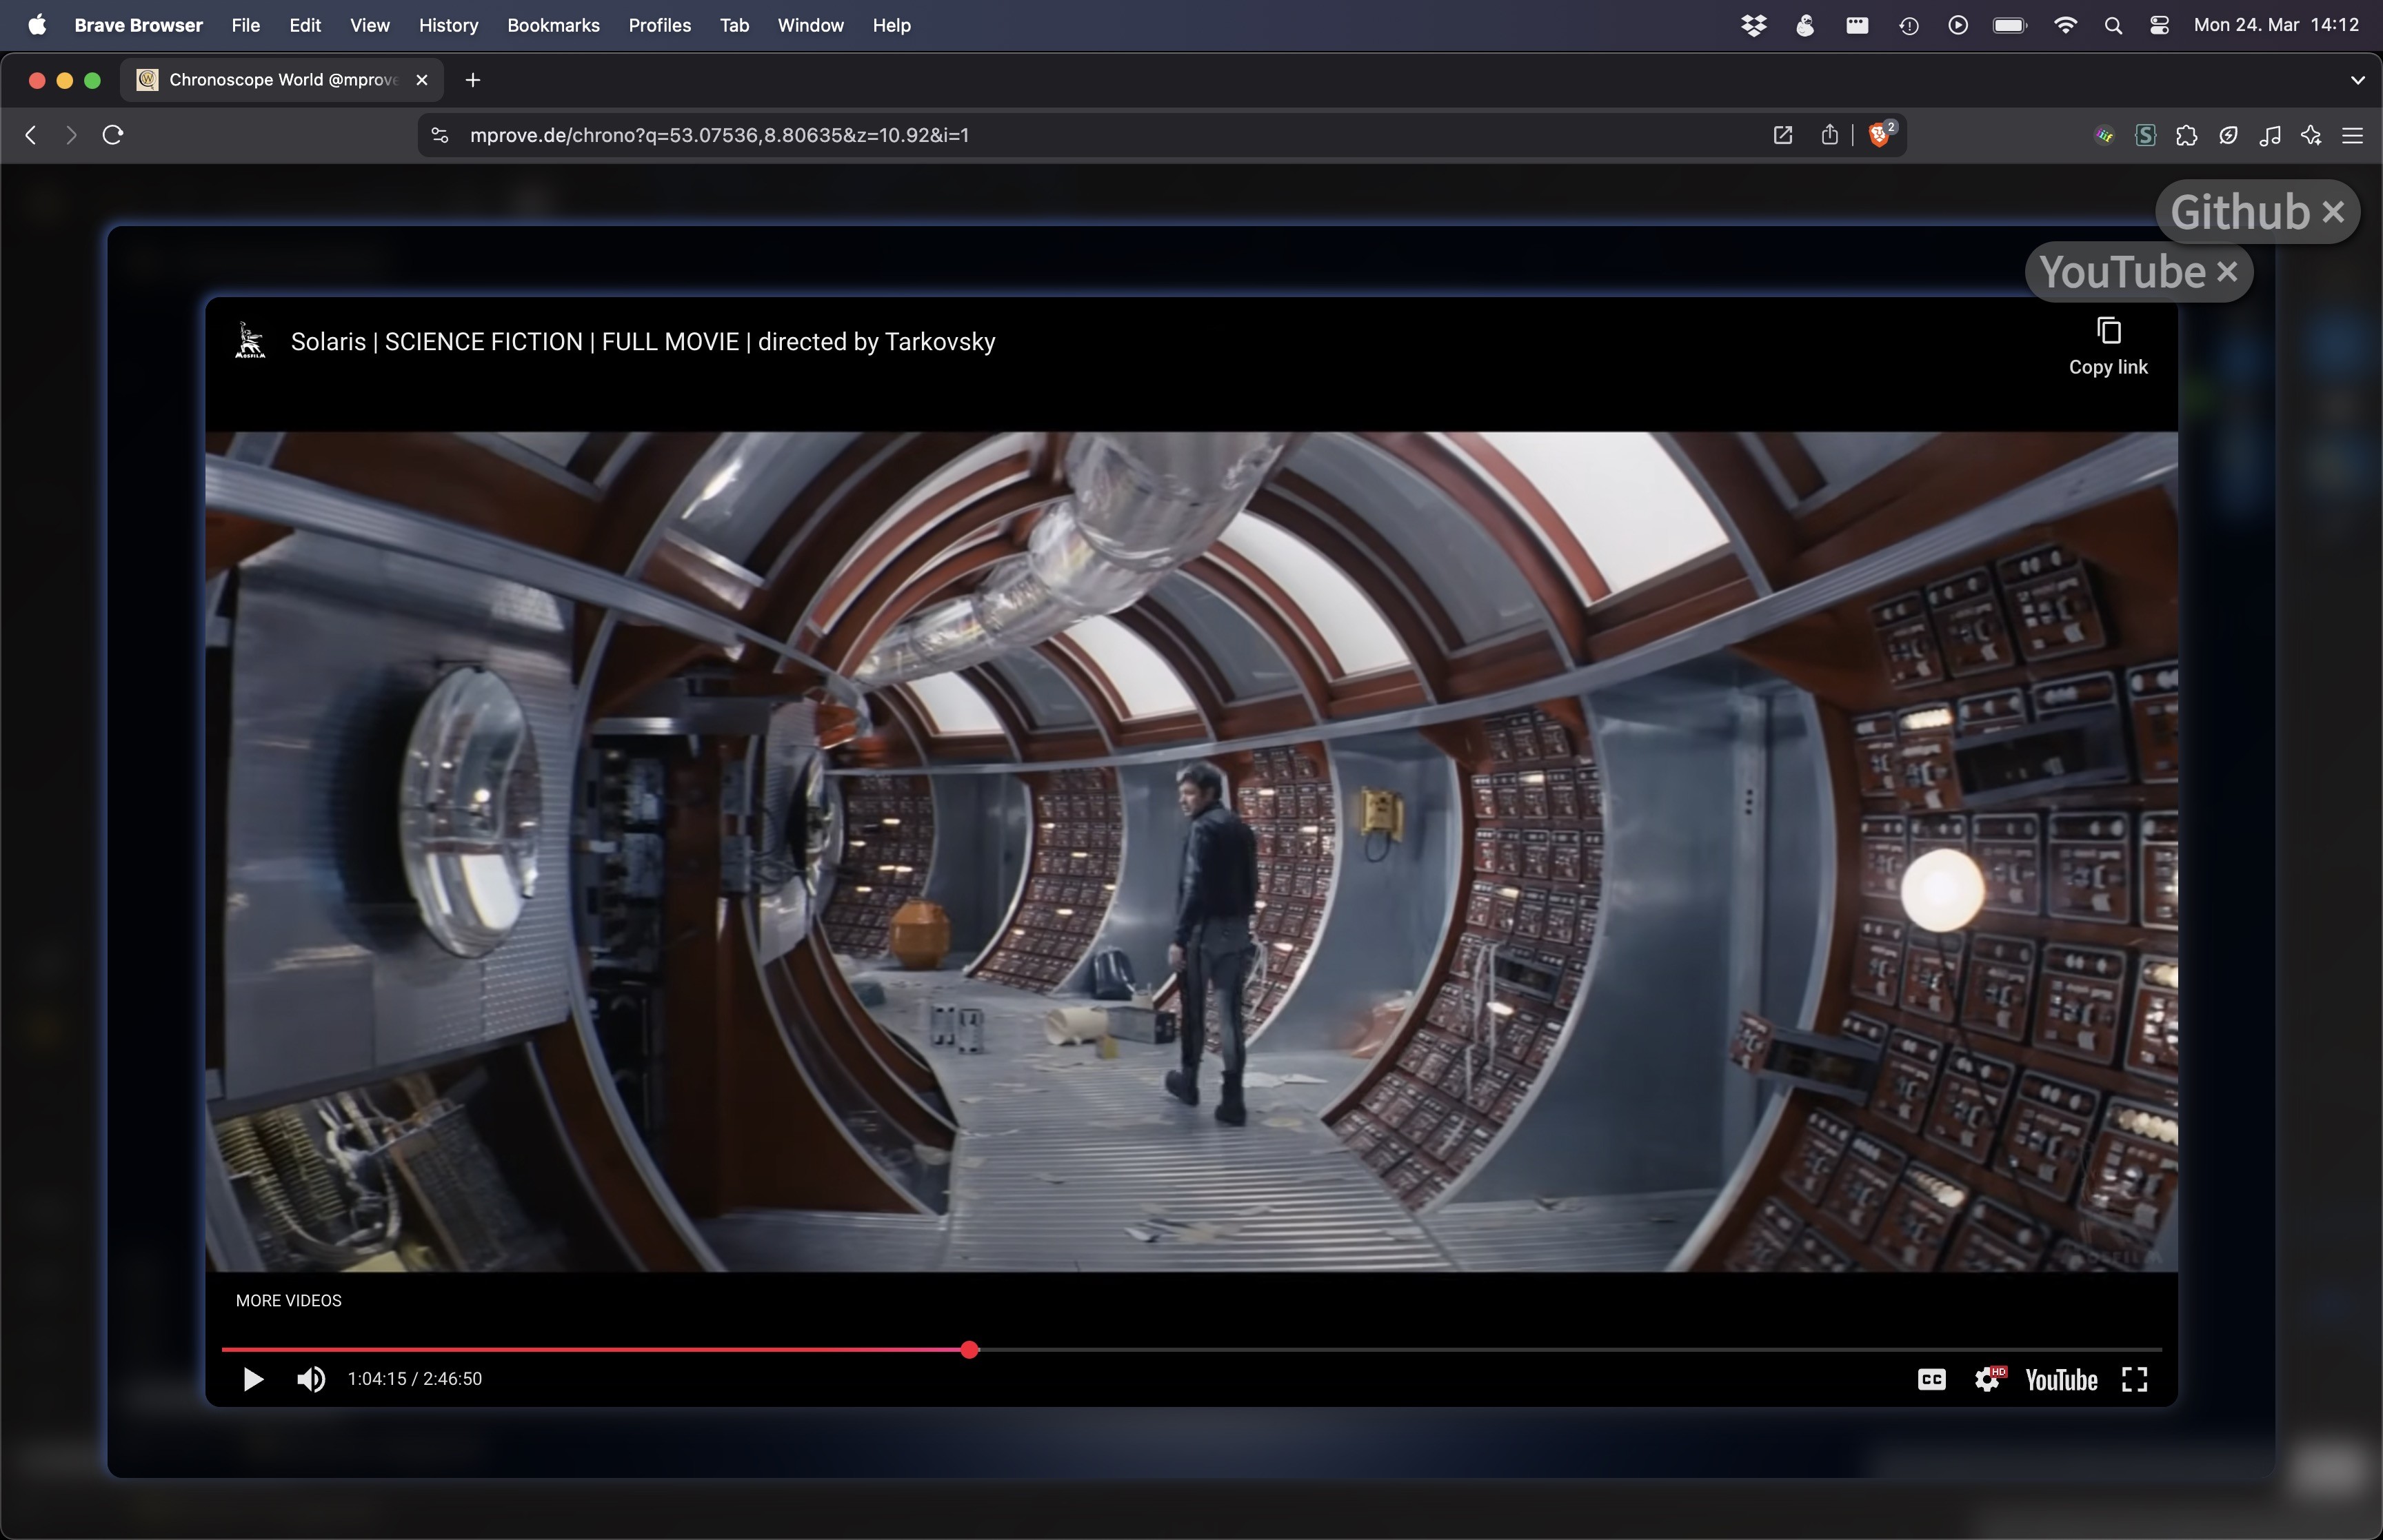Open menu bar date and time
This screenshot has height=1540, width=2383.
(x=2276, y=25)
